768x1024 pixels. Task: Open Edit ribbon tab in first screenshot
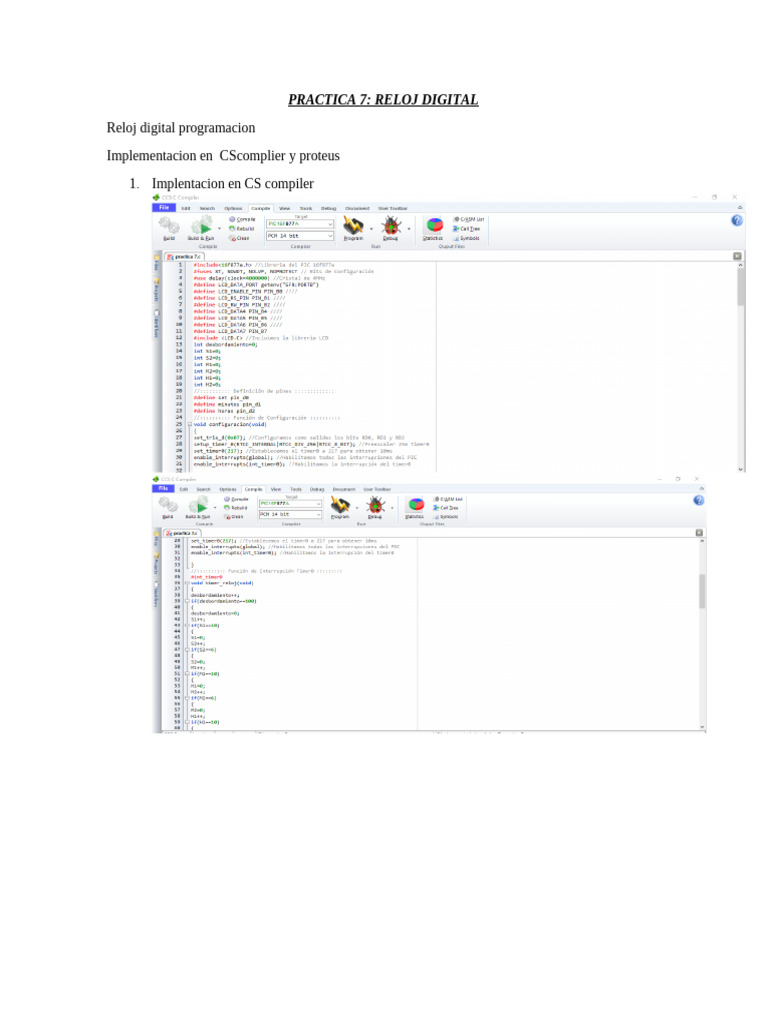click(185, 208)
